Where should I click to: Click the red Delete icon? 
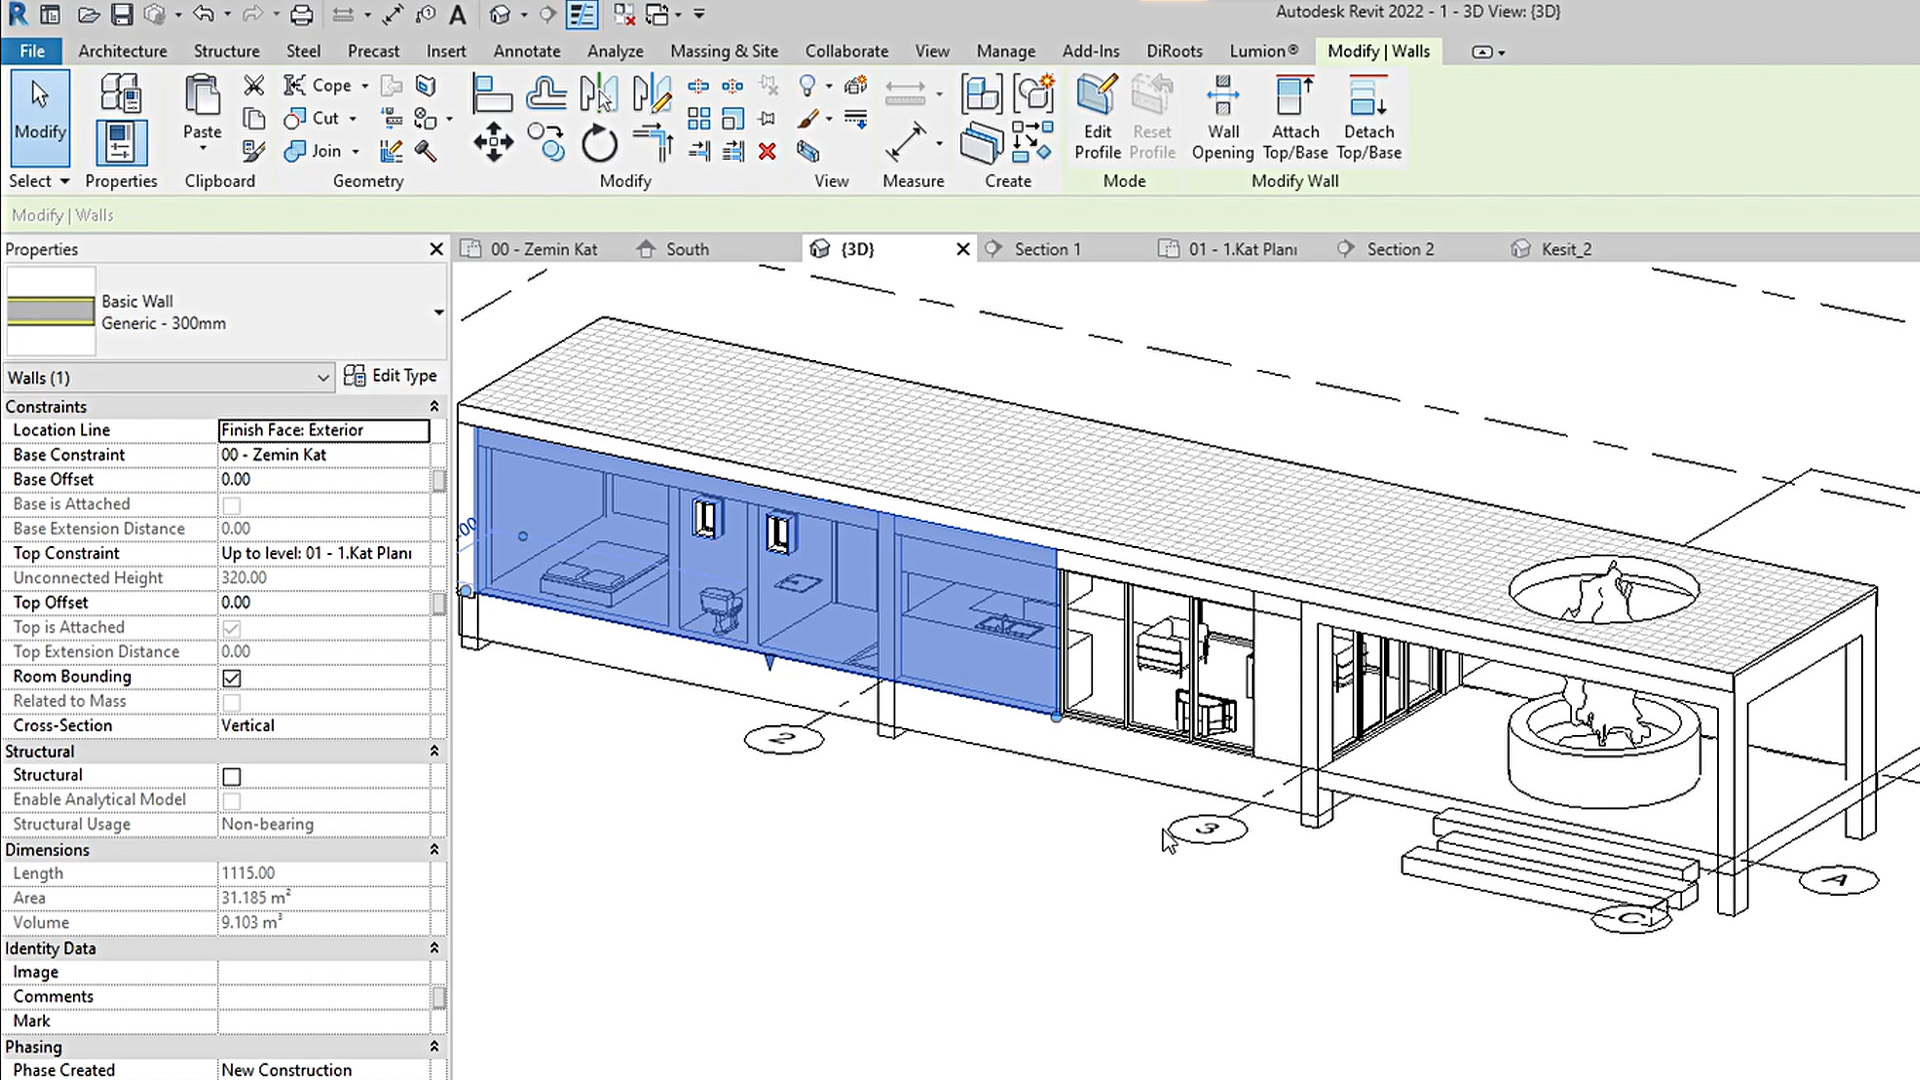point(767,151)
